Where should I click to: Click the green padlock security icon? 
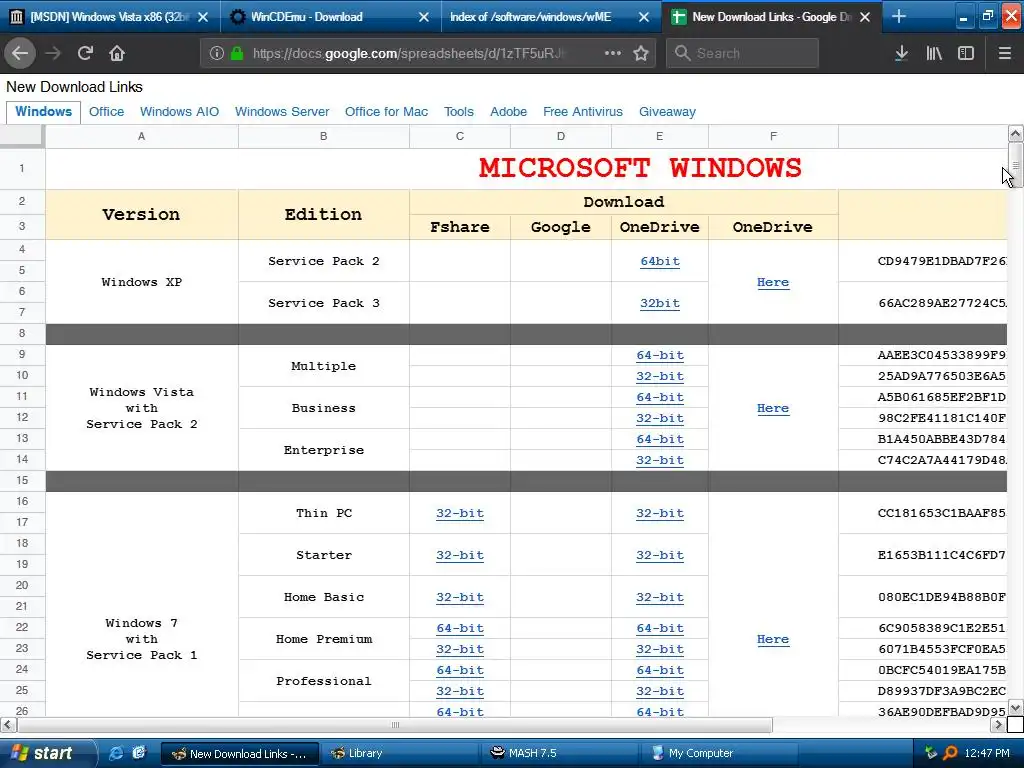coord(237,53)
